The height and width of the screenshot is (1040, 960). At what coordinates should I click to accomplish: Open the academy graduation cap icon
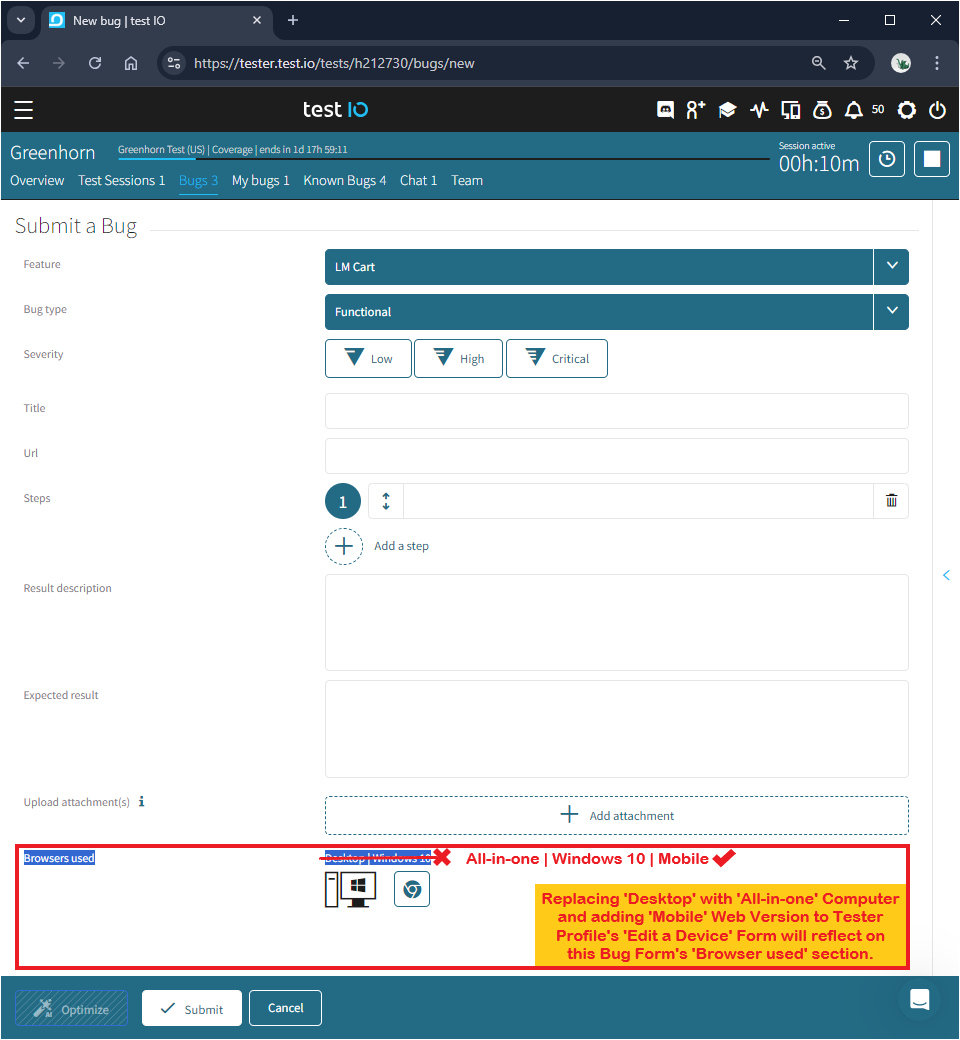coord(727,109)
